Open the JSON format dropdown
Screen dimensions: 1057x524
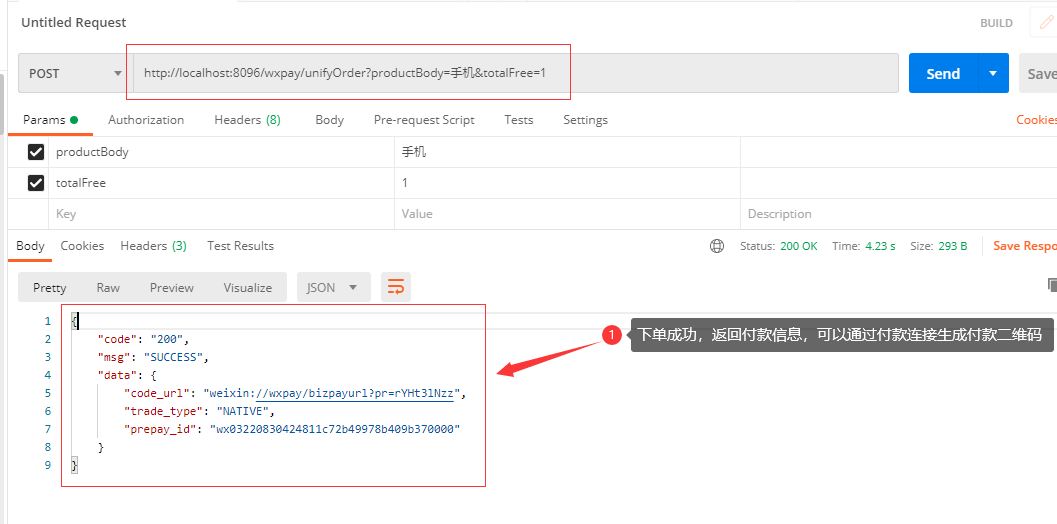click(333, 287)
